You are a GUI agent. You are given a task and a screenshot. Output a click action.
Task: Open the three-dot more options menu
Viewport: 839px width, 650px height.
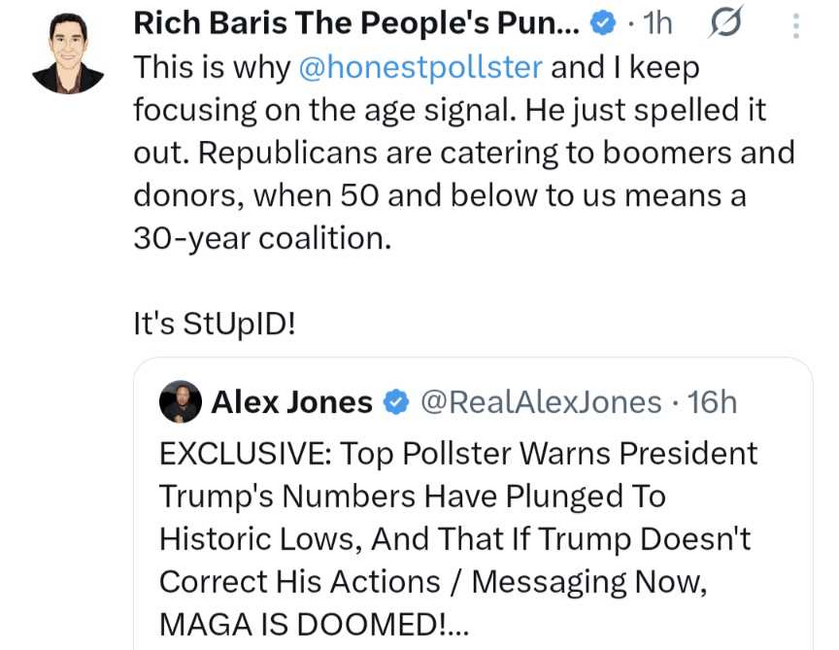[x=796, y=23]
